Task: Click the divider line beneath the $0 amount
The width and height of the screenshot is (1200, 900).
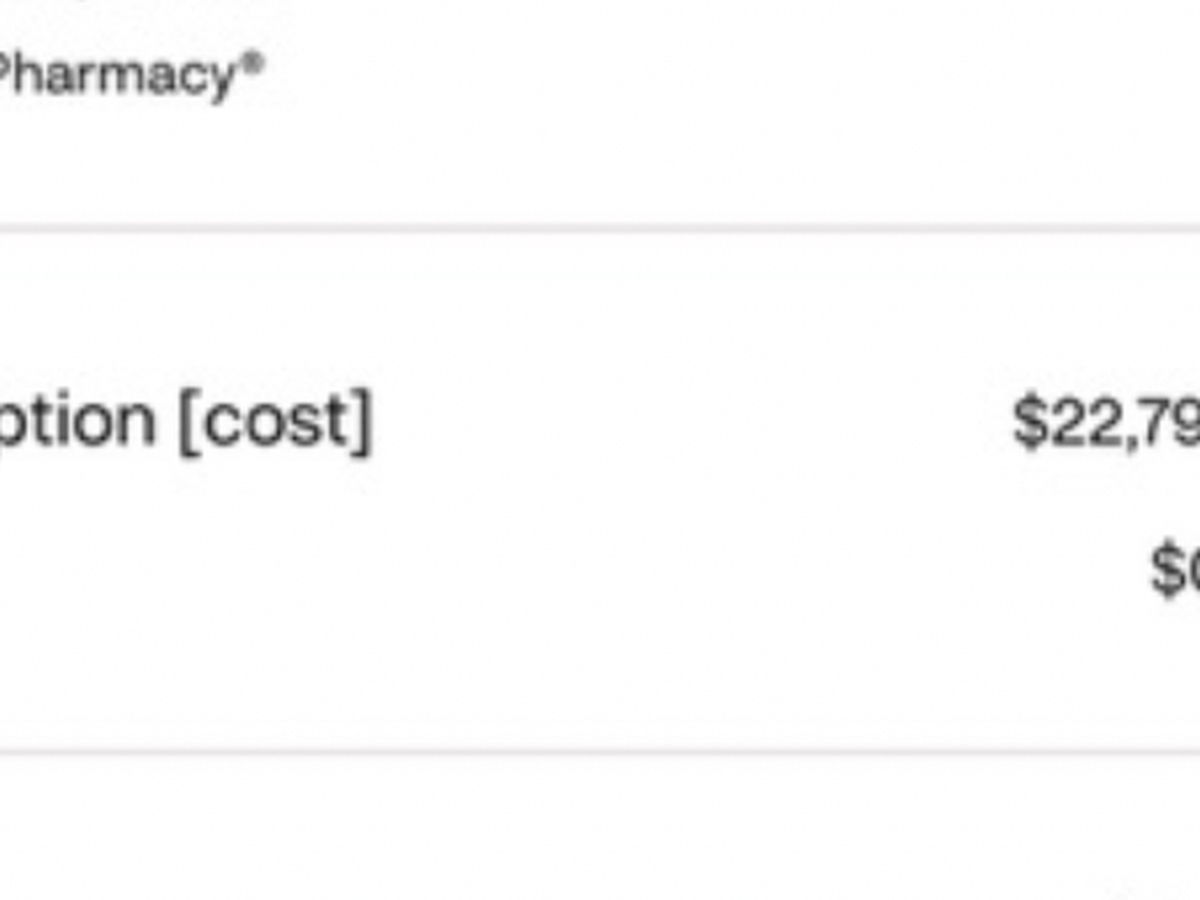Action: 600,750
